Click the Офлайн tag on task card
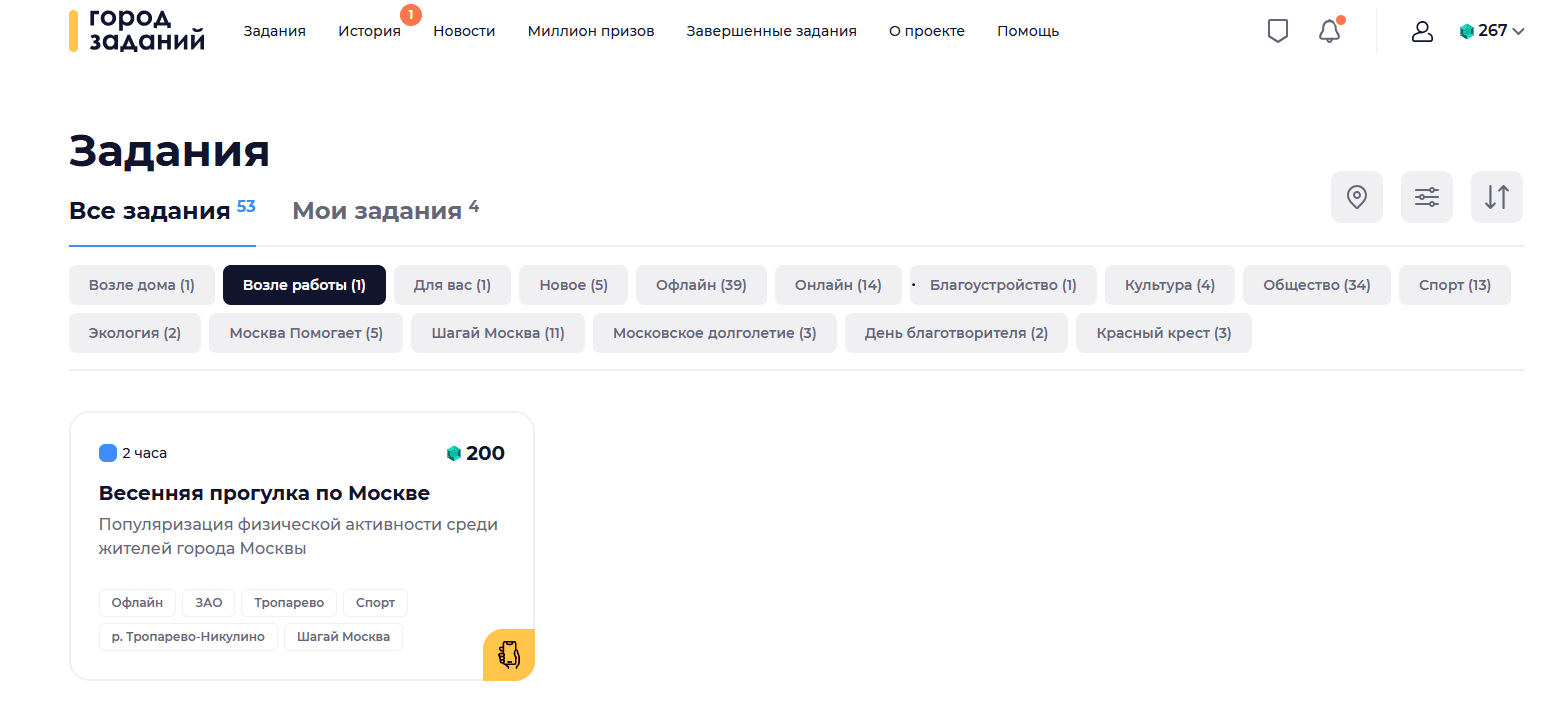Screen dimensions: 1567x719 pos(137,603)
